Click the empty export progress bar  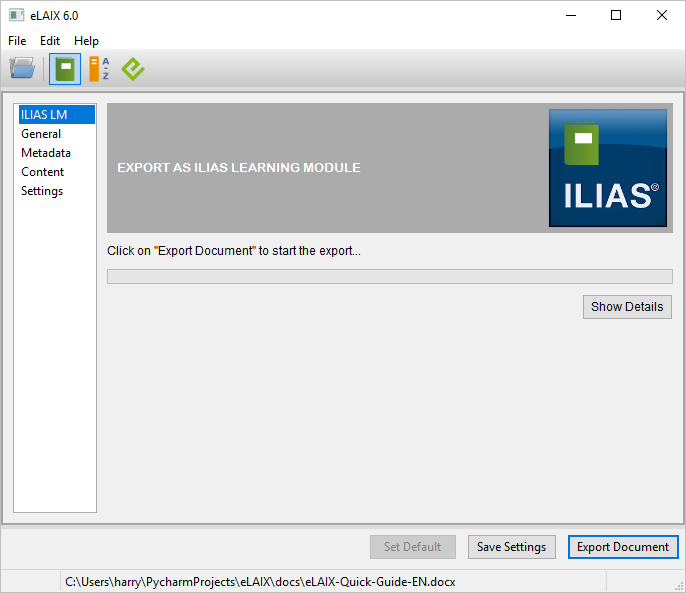click(389, 277)
